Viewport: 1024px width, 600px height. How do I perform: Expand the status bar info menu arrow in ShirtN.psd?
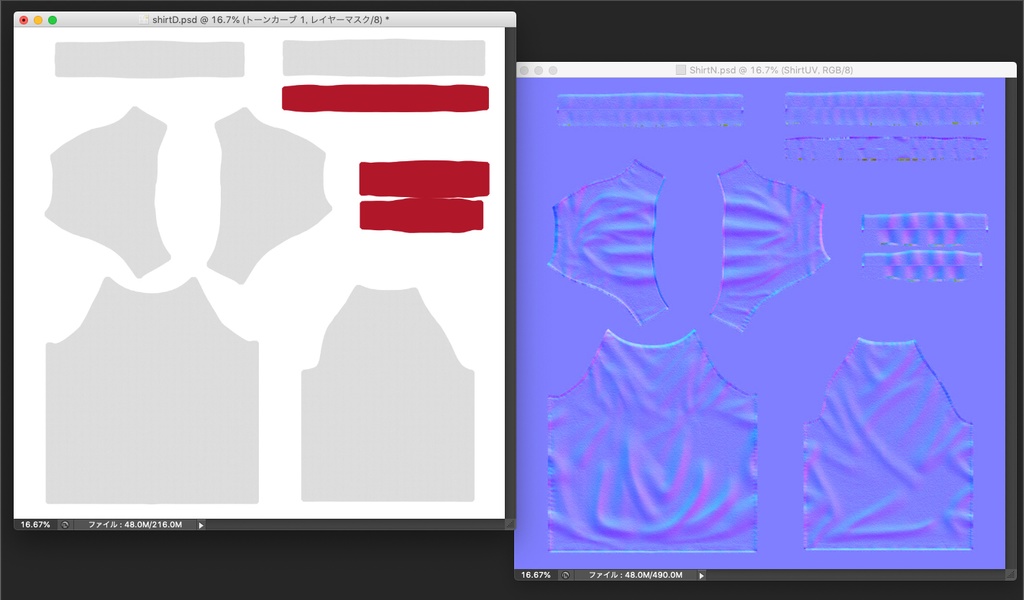pos(702,575)
